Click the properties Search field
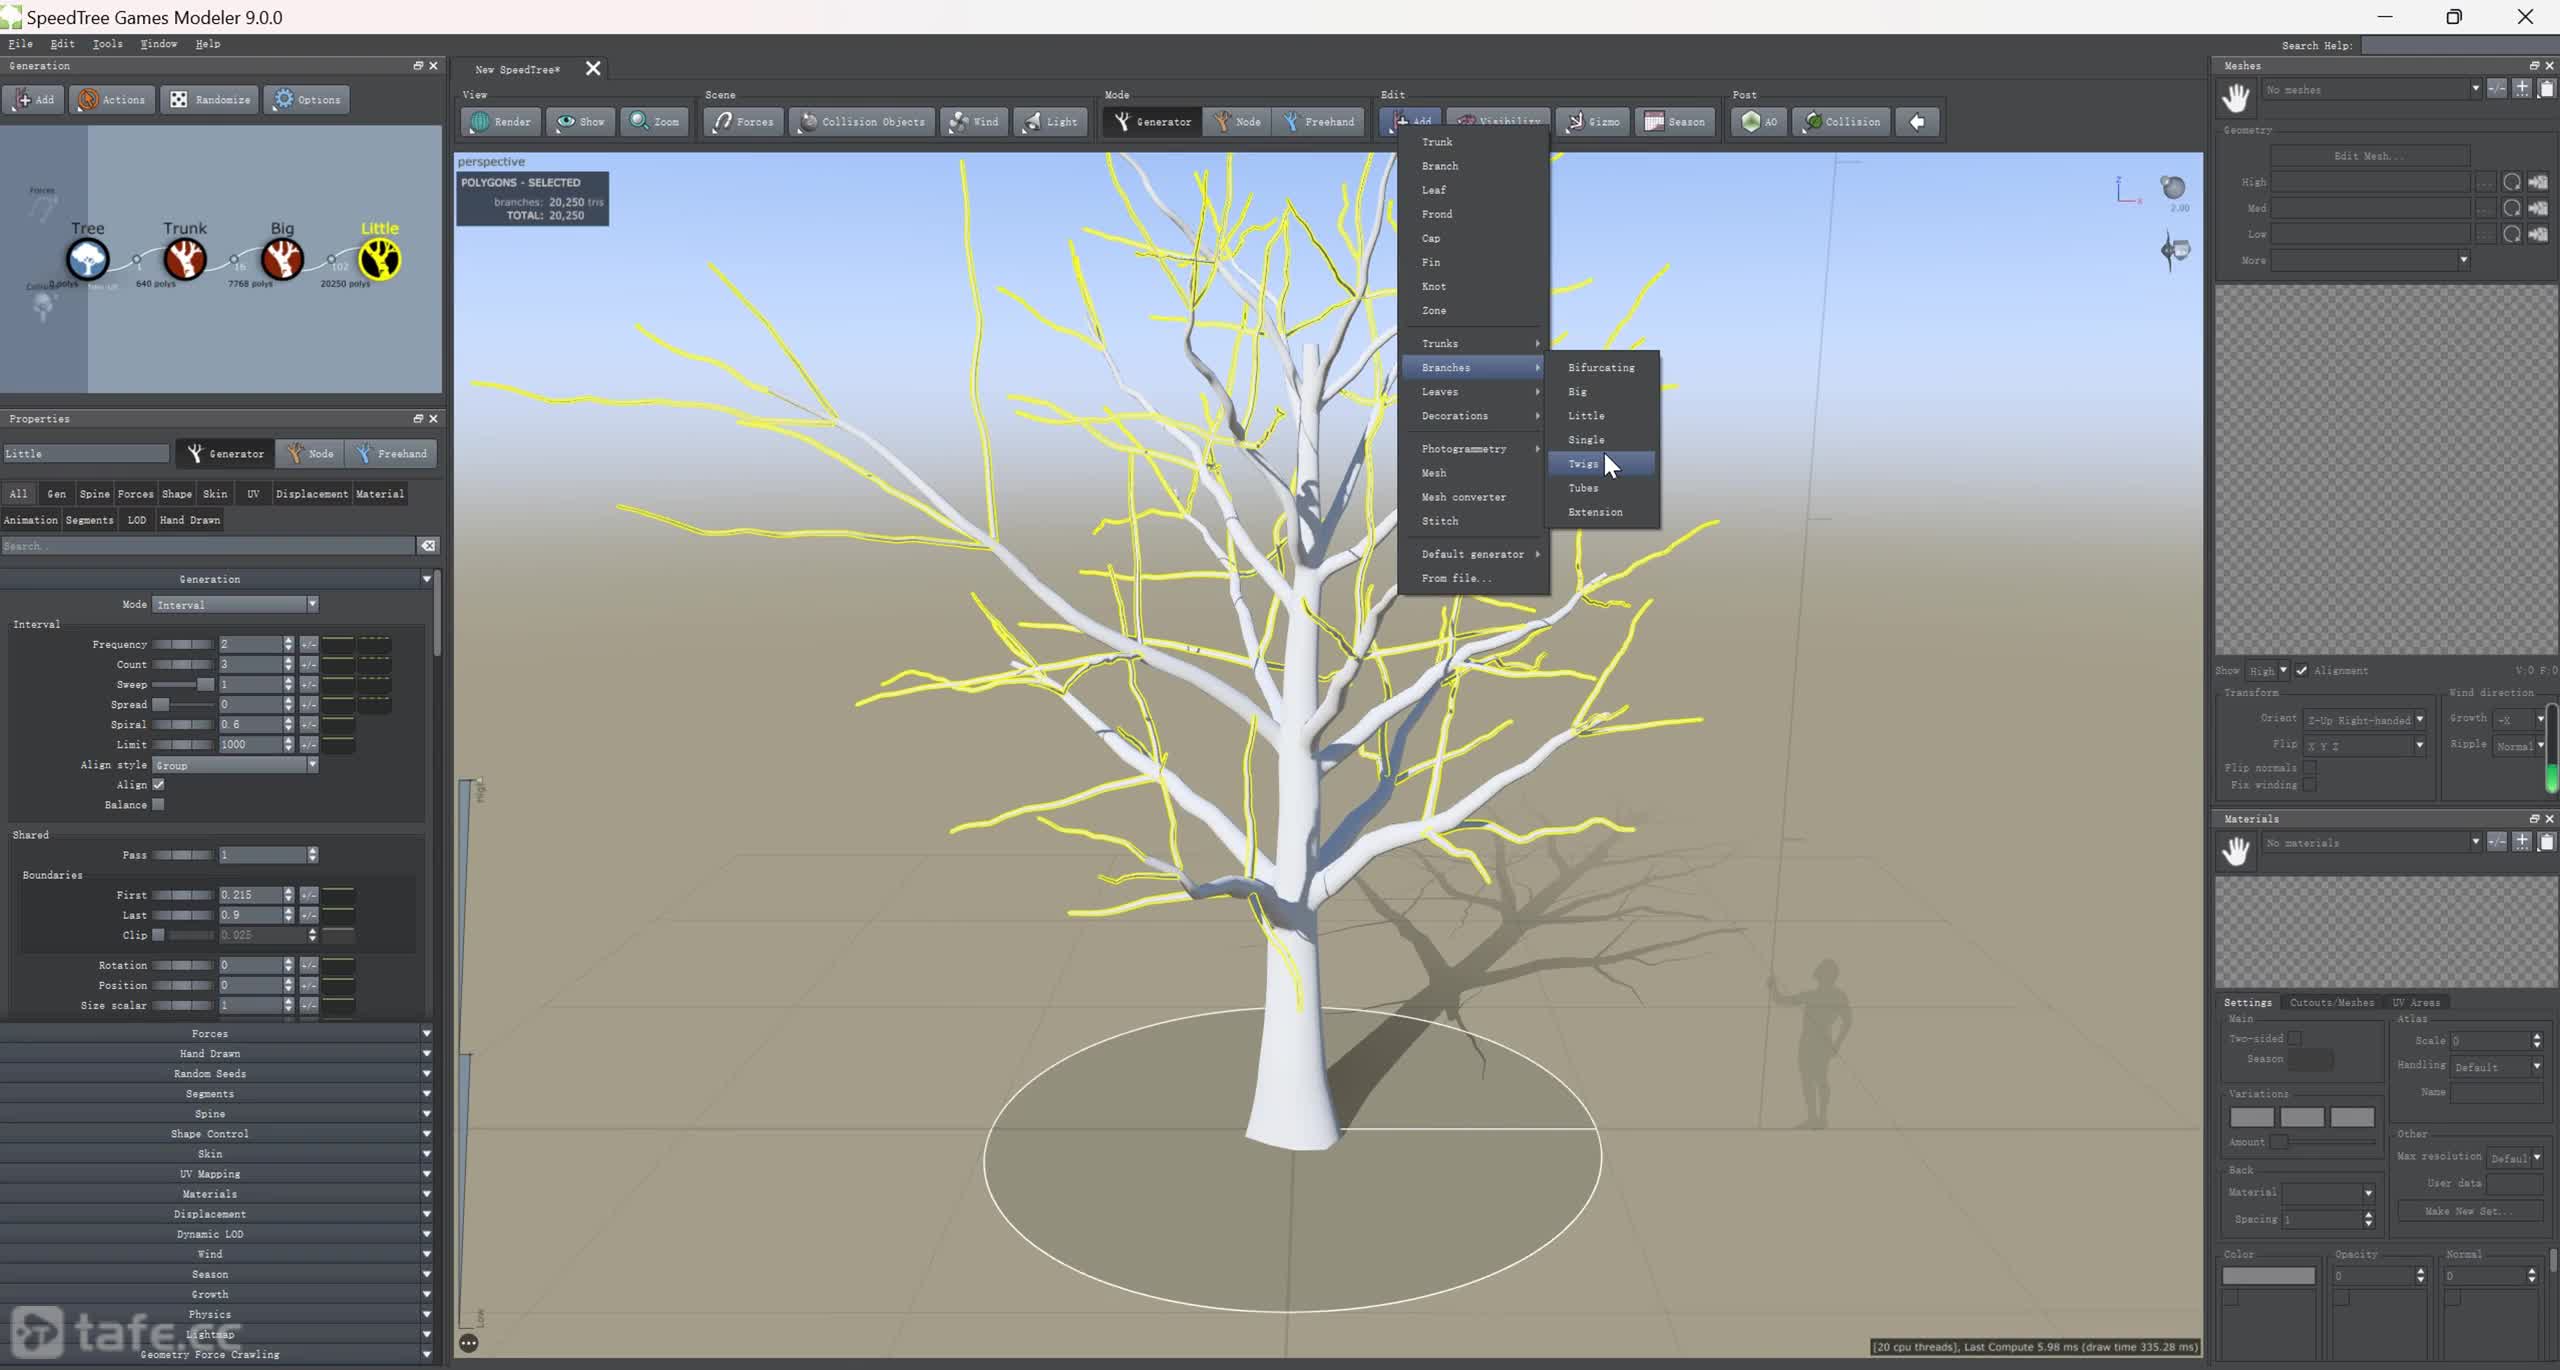The image size is (2560, 1370). pyautogui.click(x=207, y=546)
